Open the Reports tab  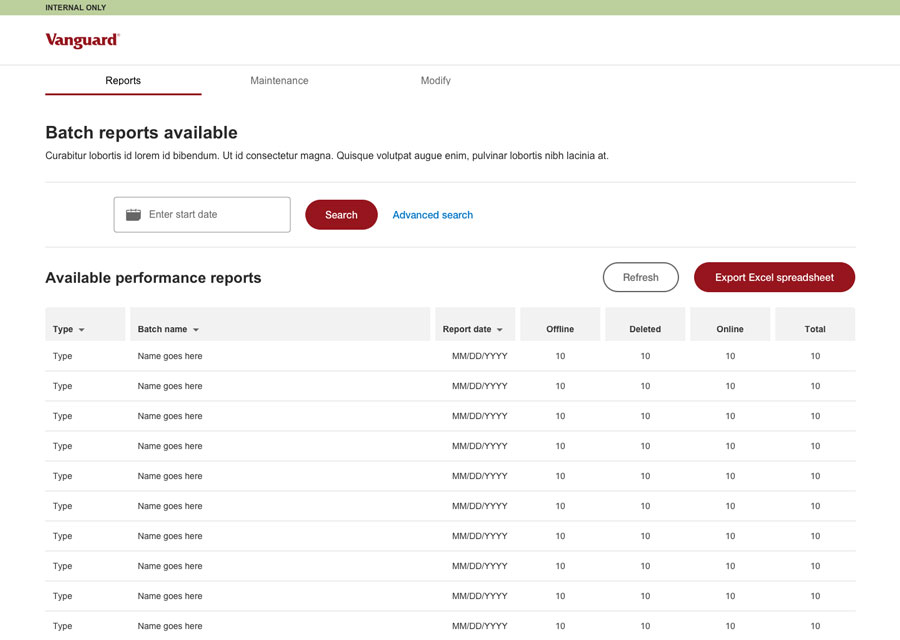pyautogui.click(x=123, y=81)
